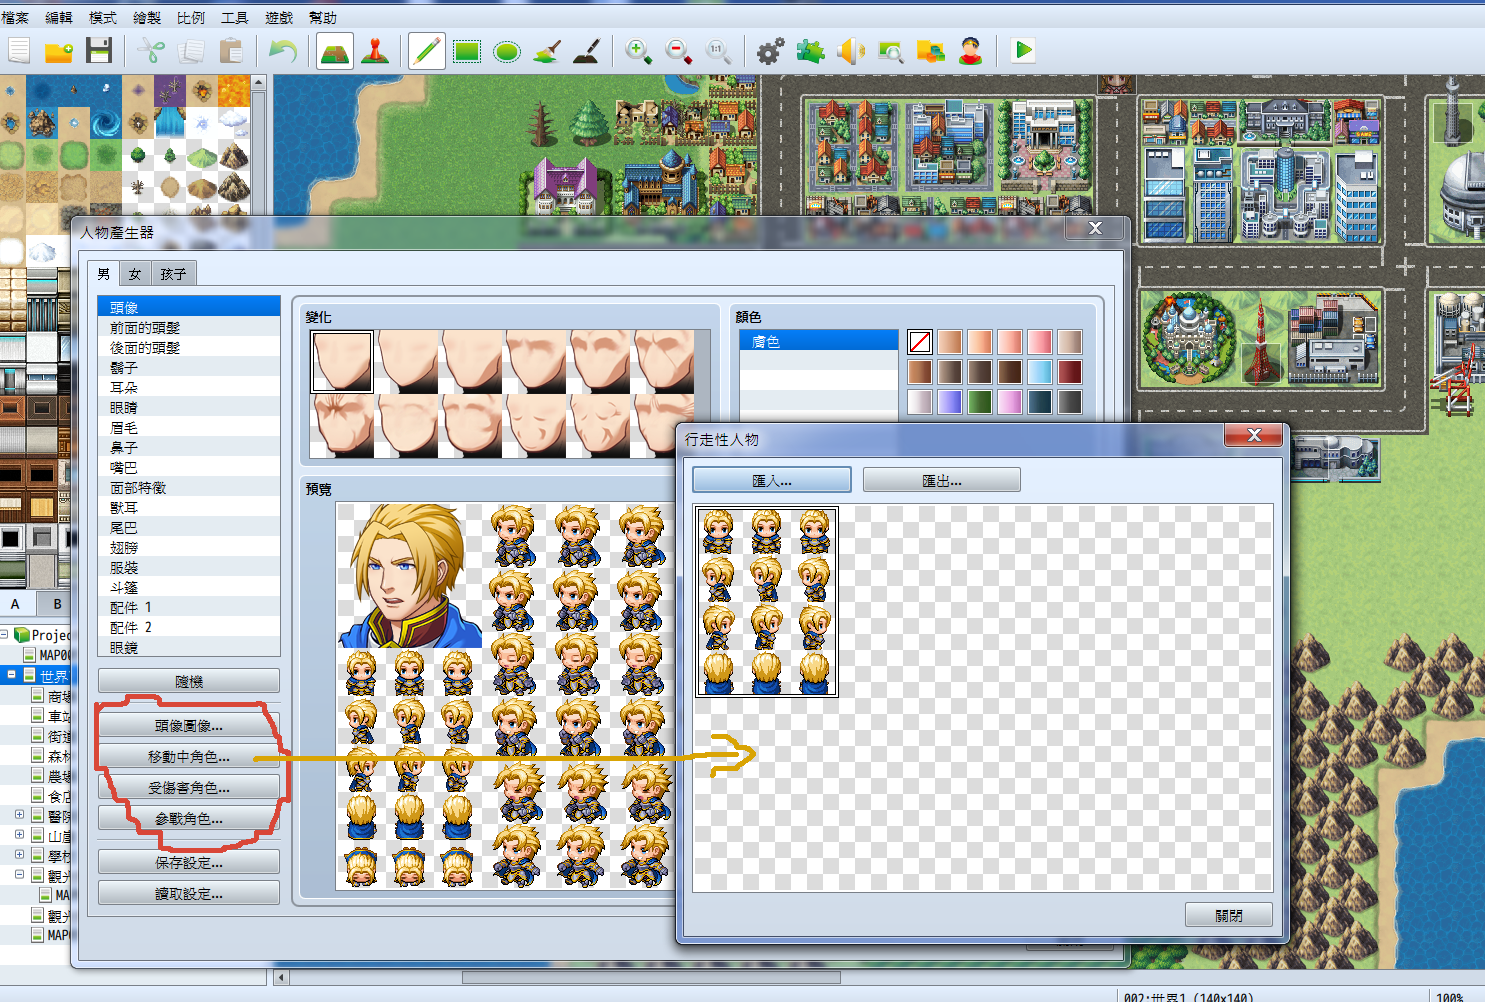Select 眼睛 in the parts list
The height and width of the screenshot is (1002, 1485).
click(189, 407)
